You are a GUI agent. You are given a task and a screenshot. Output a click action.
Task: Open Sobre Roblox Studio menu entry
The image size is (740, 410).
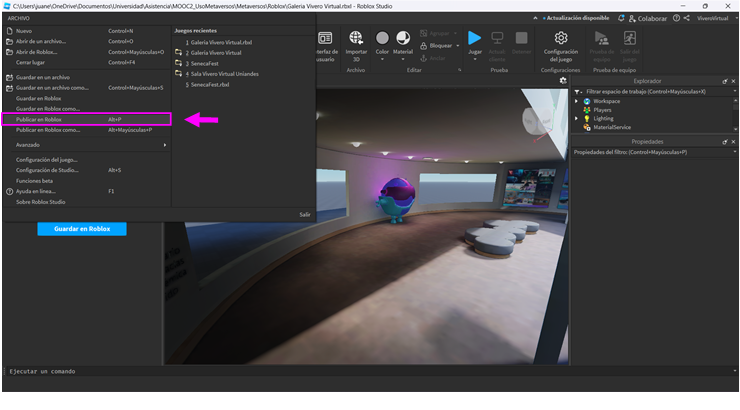pos(87,201)
